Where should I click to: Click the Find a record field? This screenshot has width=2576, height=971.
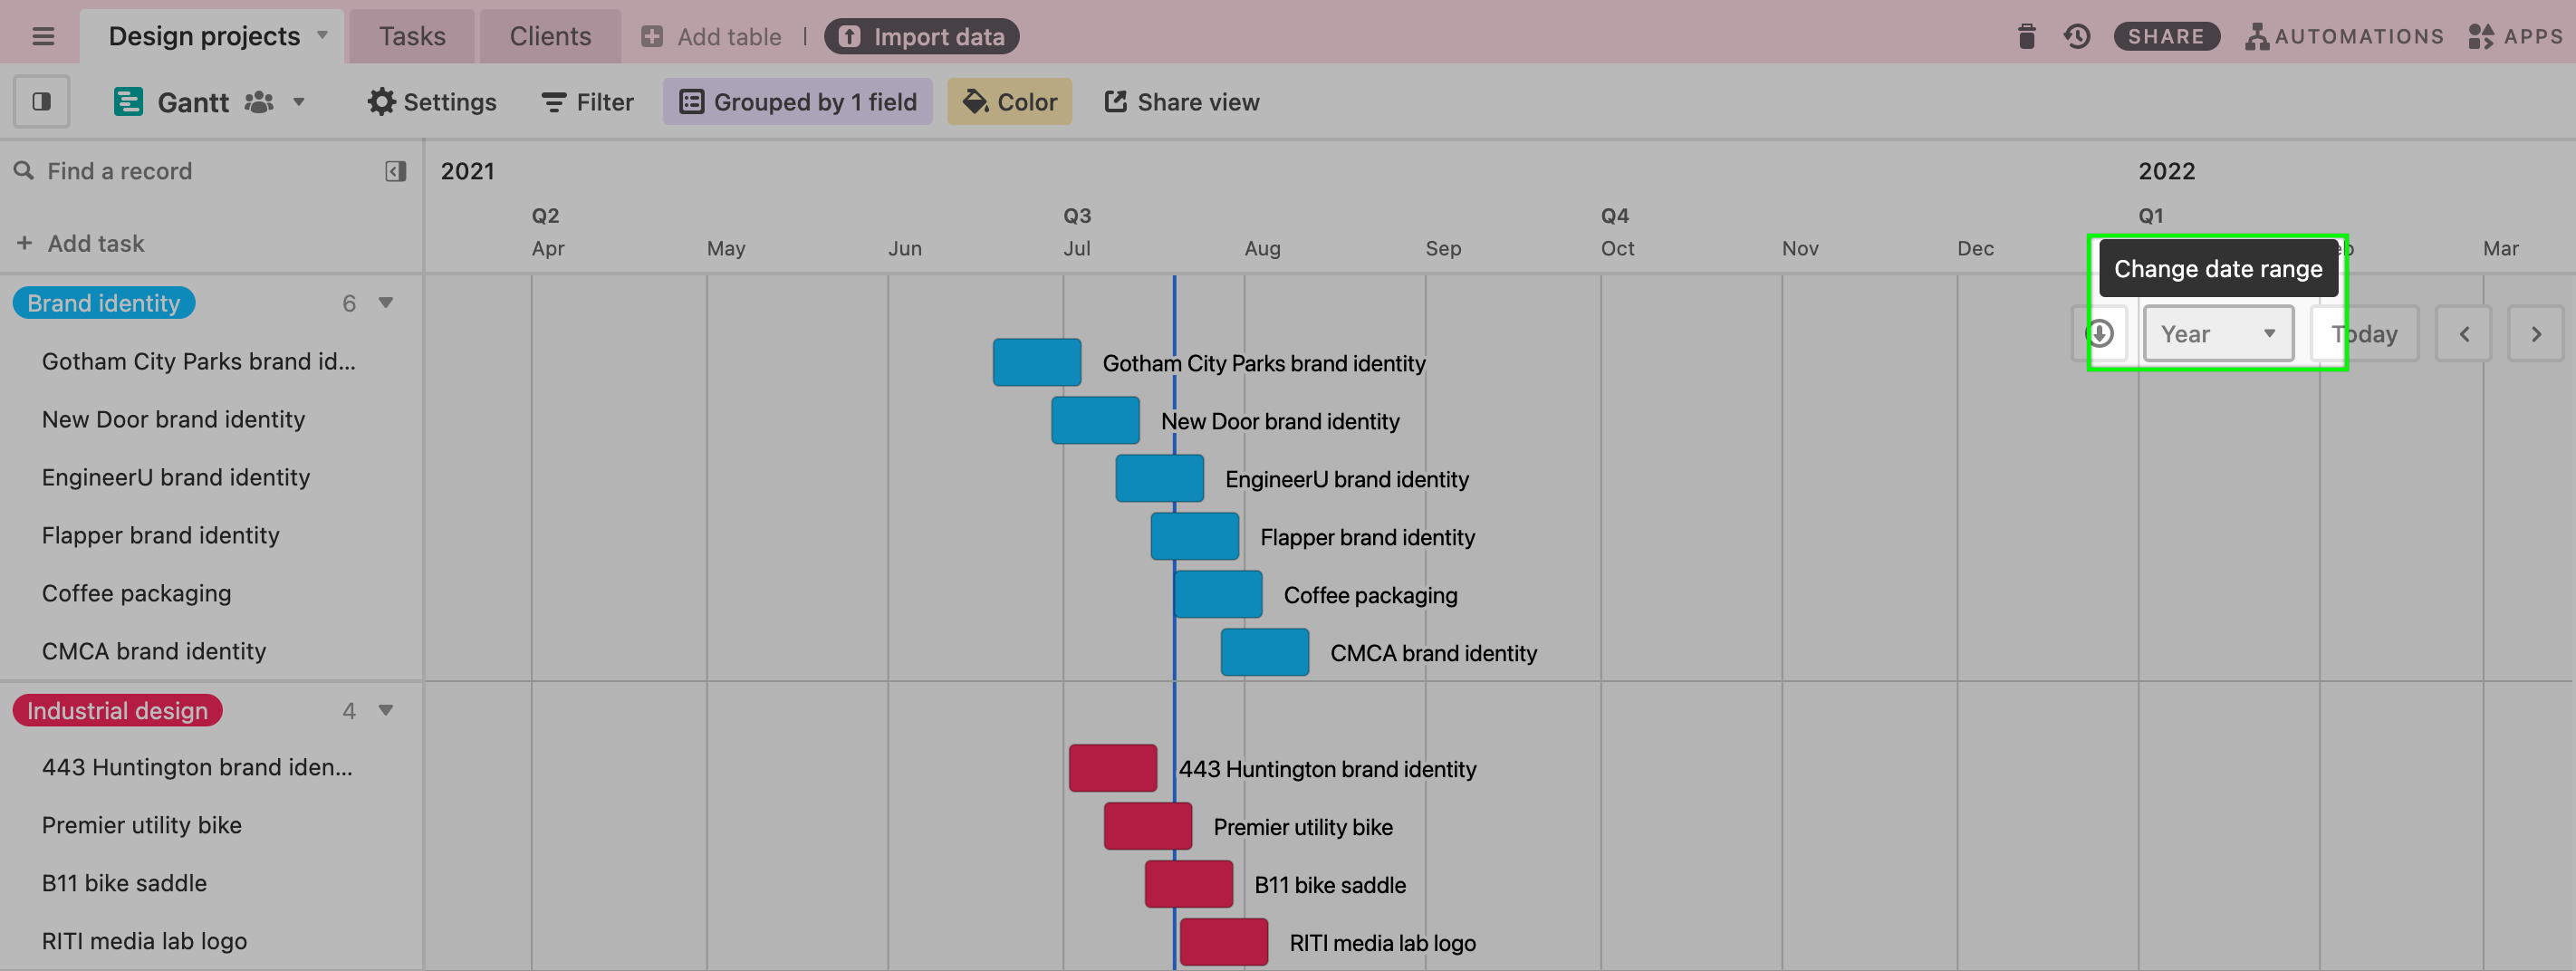[x=120, y=171]
